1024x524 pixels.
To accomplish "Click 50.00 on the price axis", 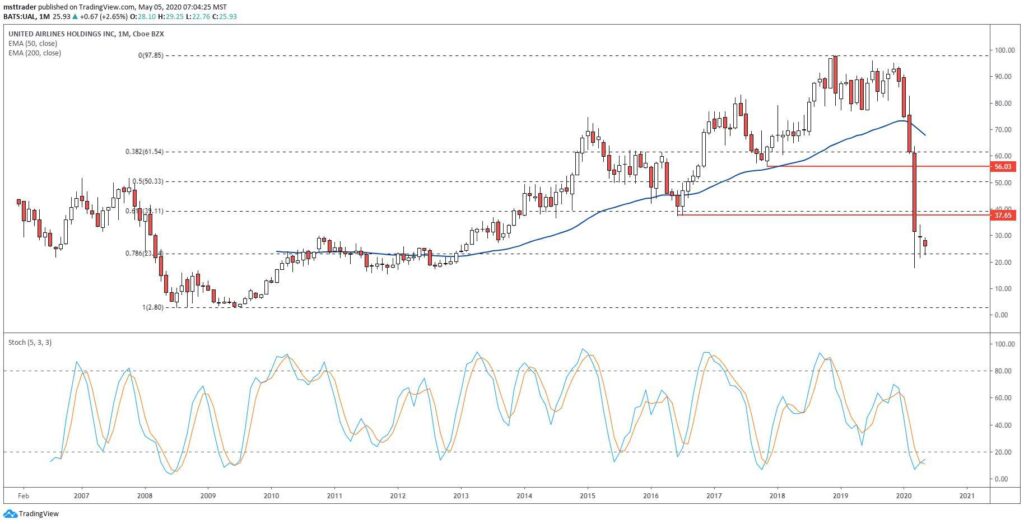I will pyautogui.click(x=1002, y=182).
